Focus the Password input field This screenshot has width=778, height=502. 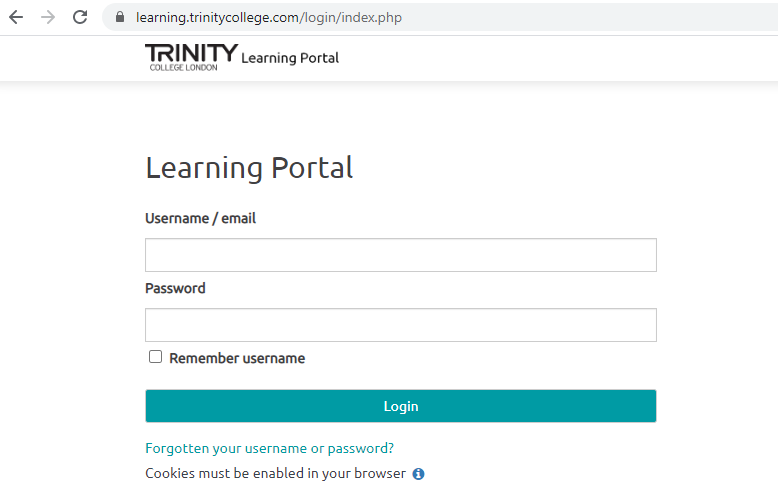point(401,325)
